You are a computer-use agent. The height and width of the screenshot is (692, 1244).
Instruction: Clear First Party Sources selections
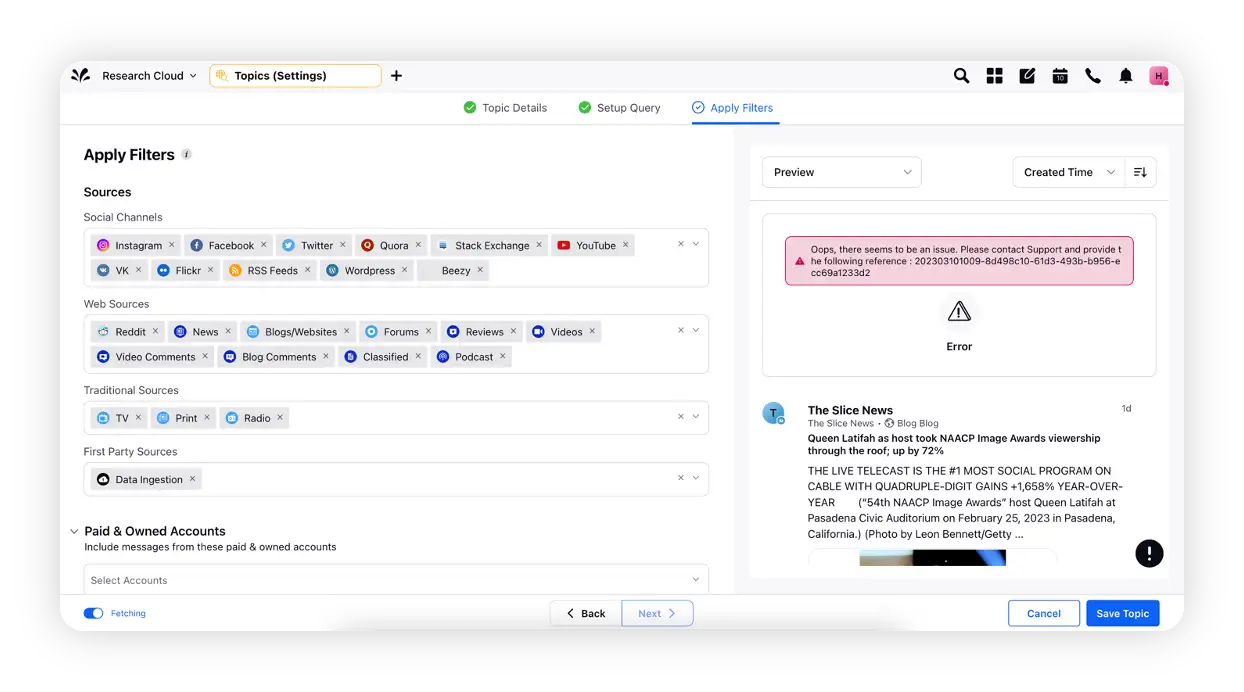point(681,478)
